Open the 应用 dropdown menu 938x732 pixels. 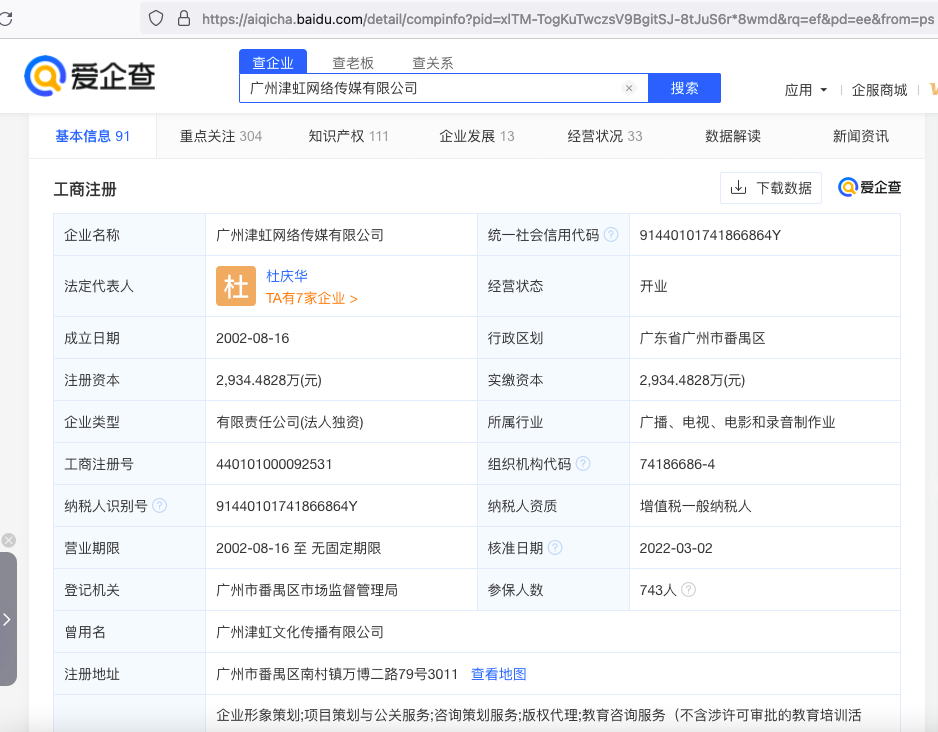coord(805,90)
